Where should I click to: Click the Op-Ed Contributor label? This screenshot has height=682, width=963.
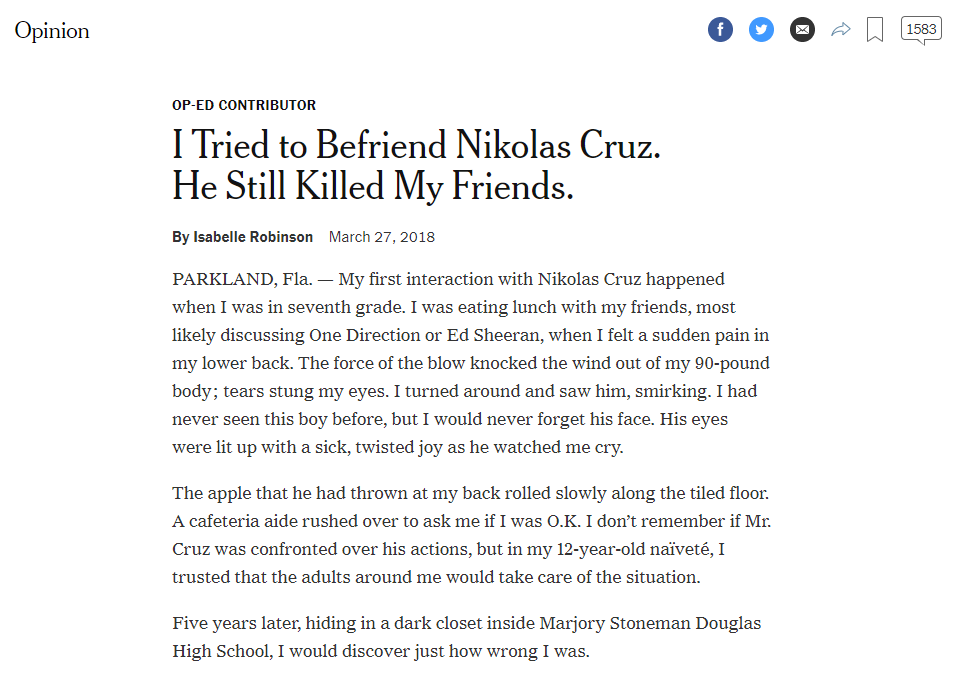[x=244, y=105]
